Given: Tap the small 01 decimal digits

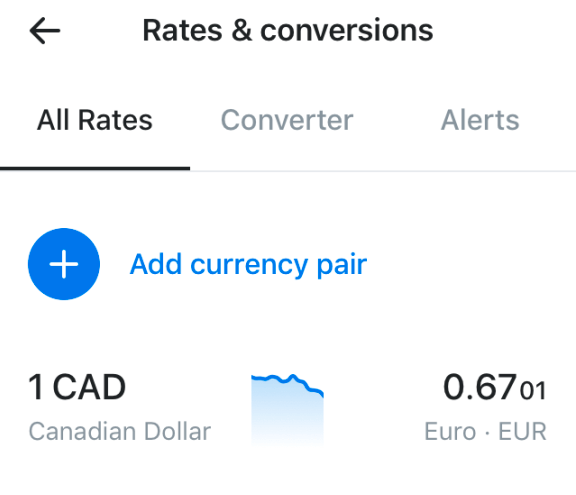Looking at the screenshot, I should point(533,390).
